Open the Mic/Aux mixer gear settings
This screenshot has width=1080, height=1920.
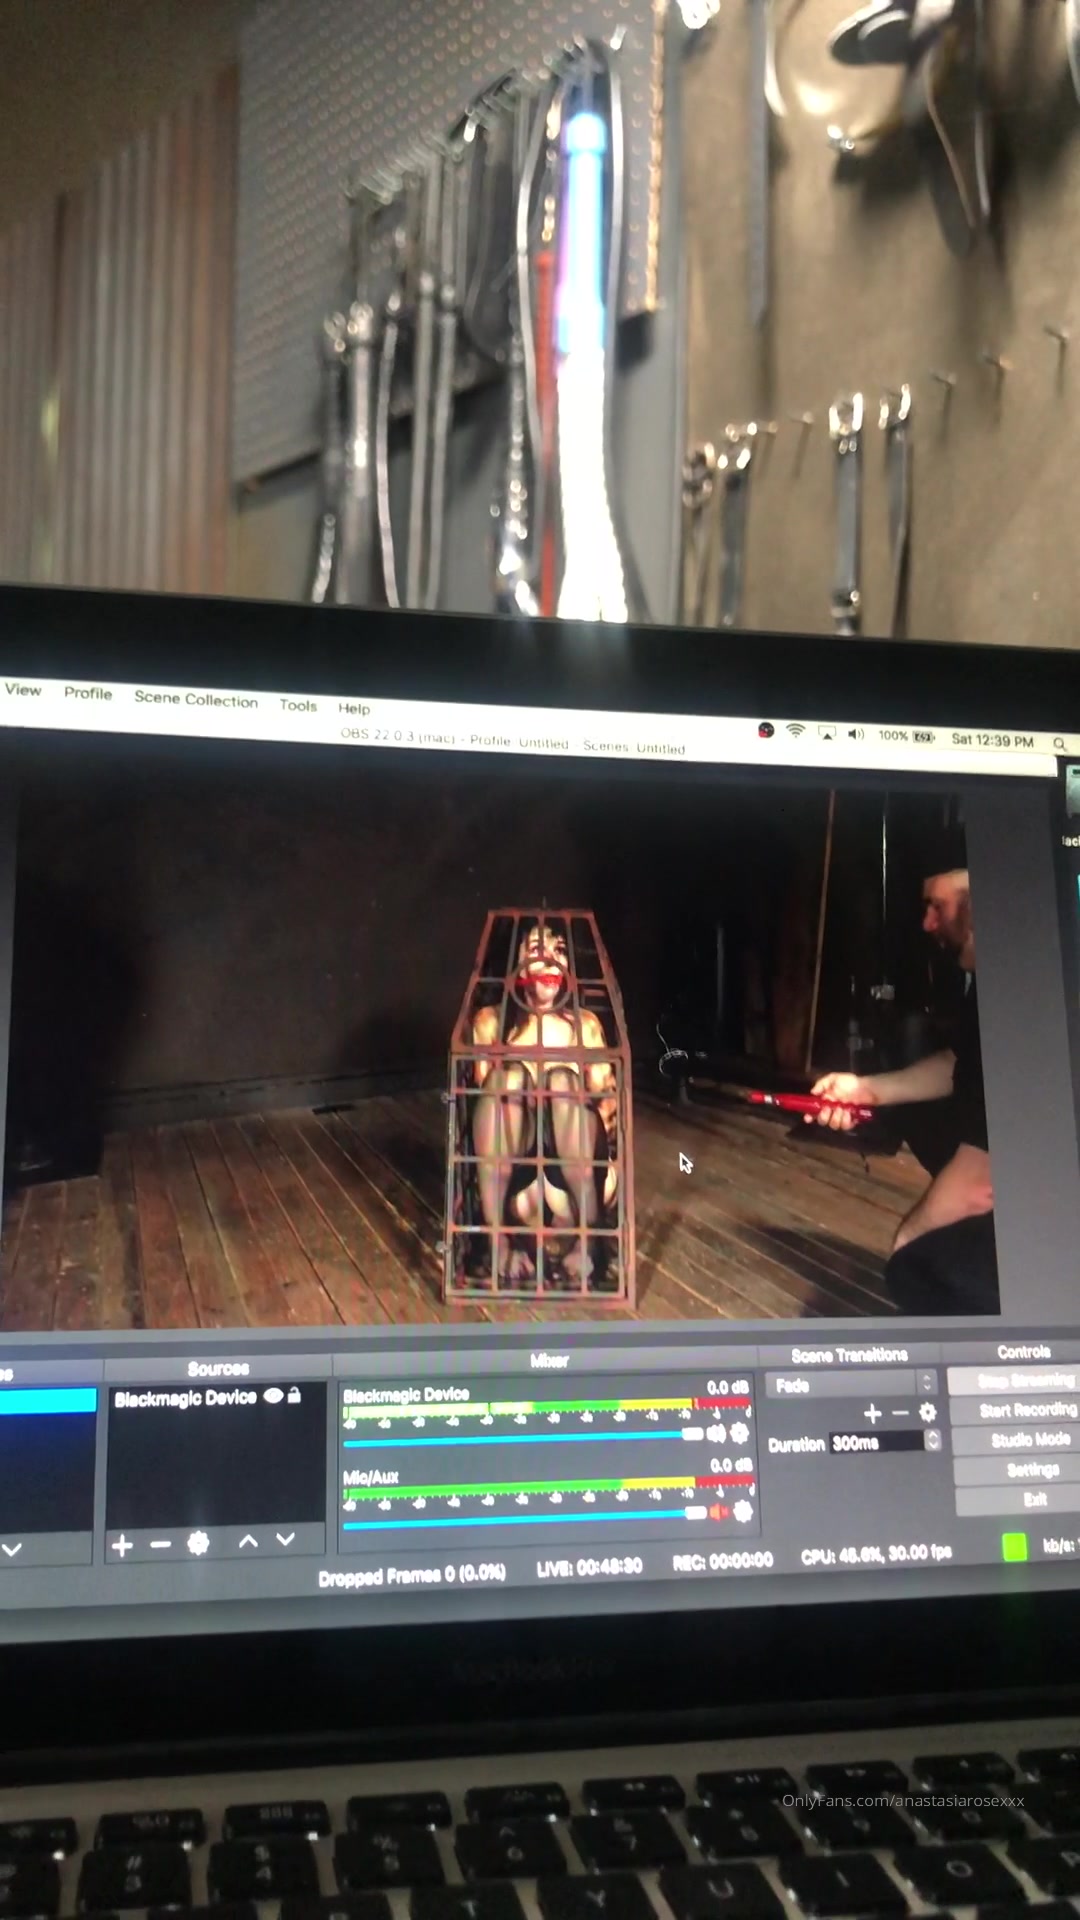(742, 1511)
